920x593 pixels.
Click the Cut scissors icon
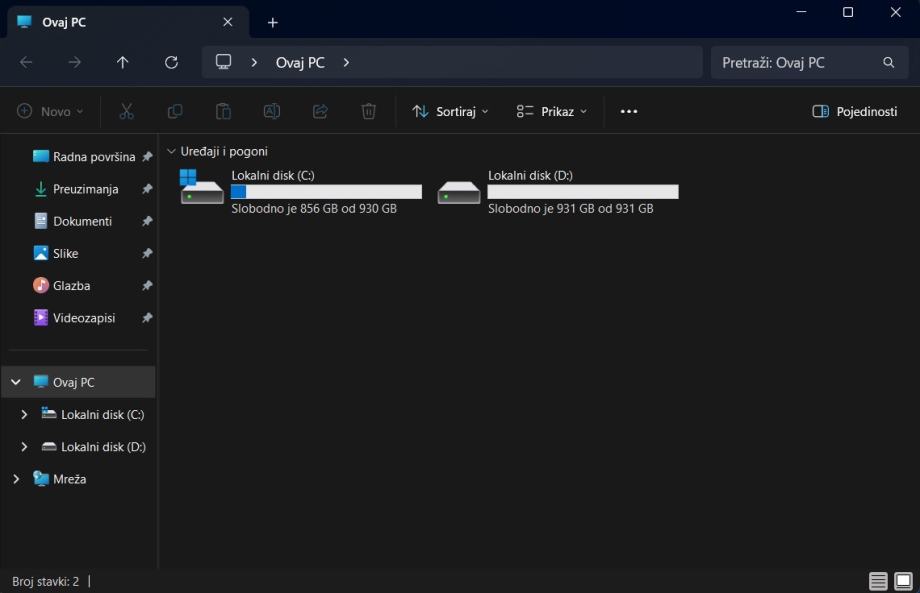(126, 111)
